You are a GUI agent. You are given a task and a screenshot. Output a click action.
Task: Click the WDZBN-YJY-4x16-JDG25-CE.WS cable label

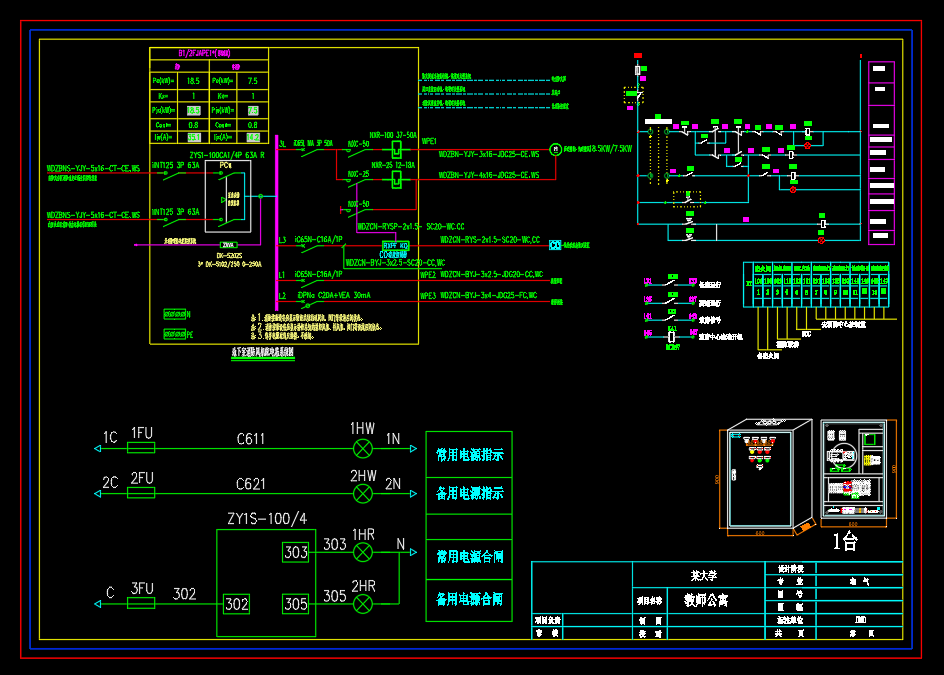pyautogui.click(x=489, y=175)
